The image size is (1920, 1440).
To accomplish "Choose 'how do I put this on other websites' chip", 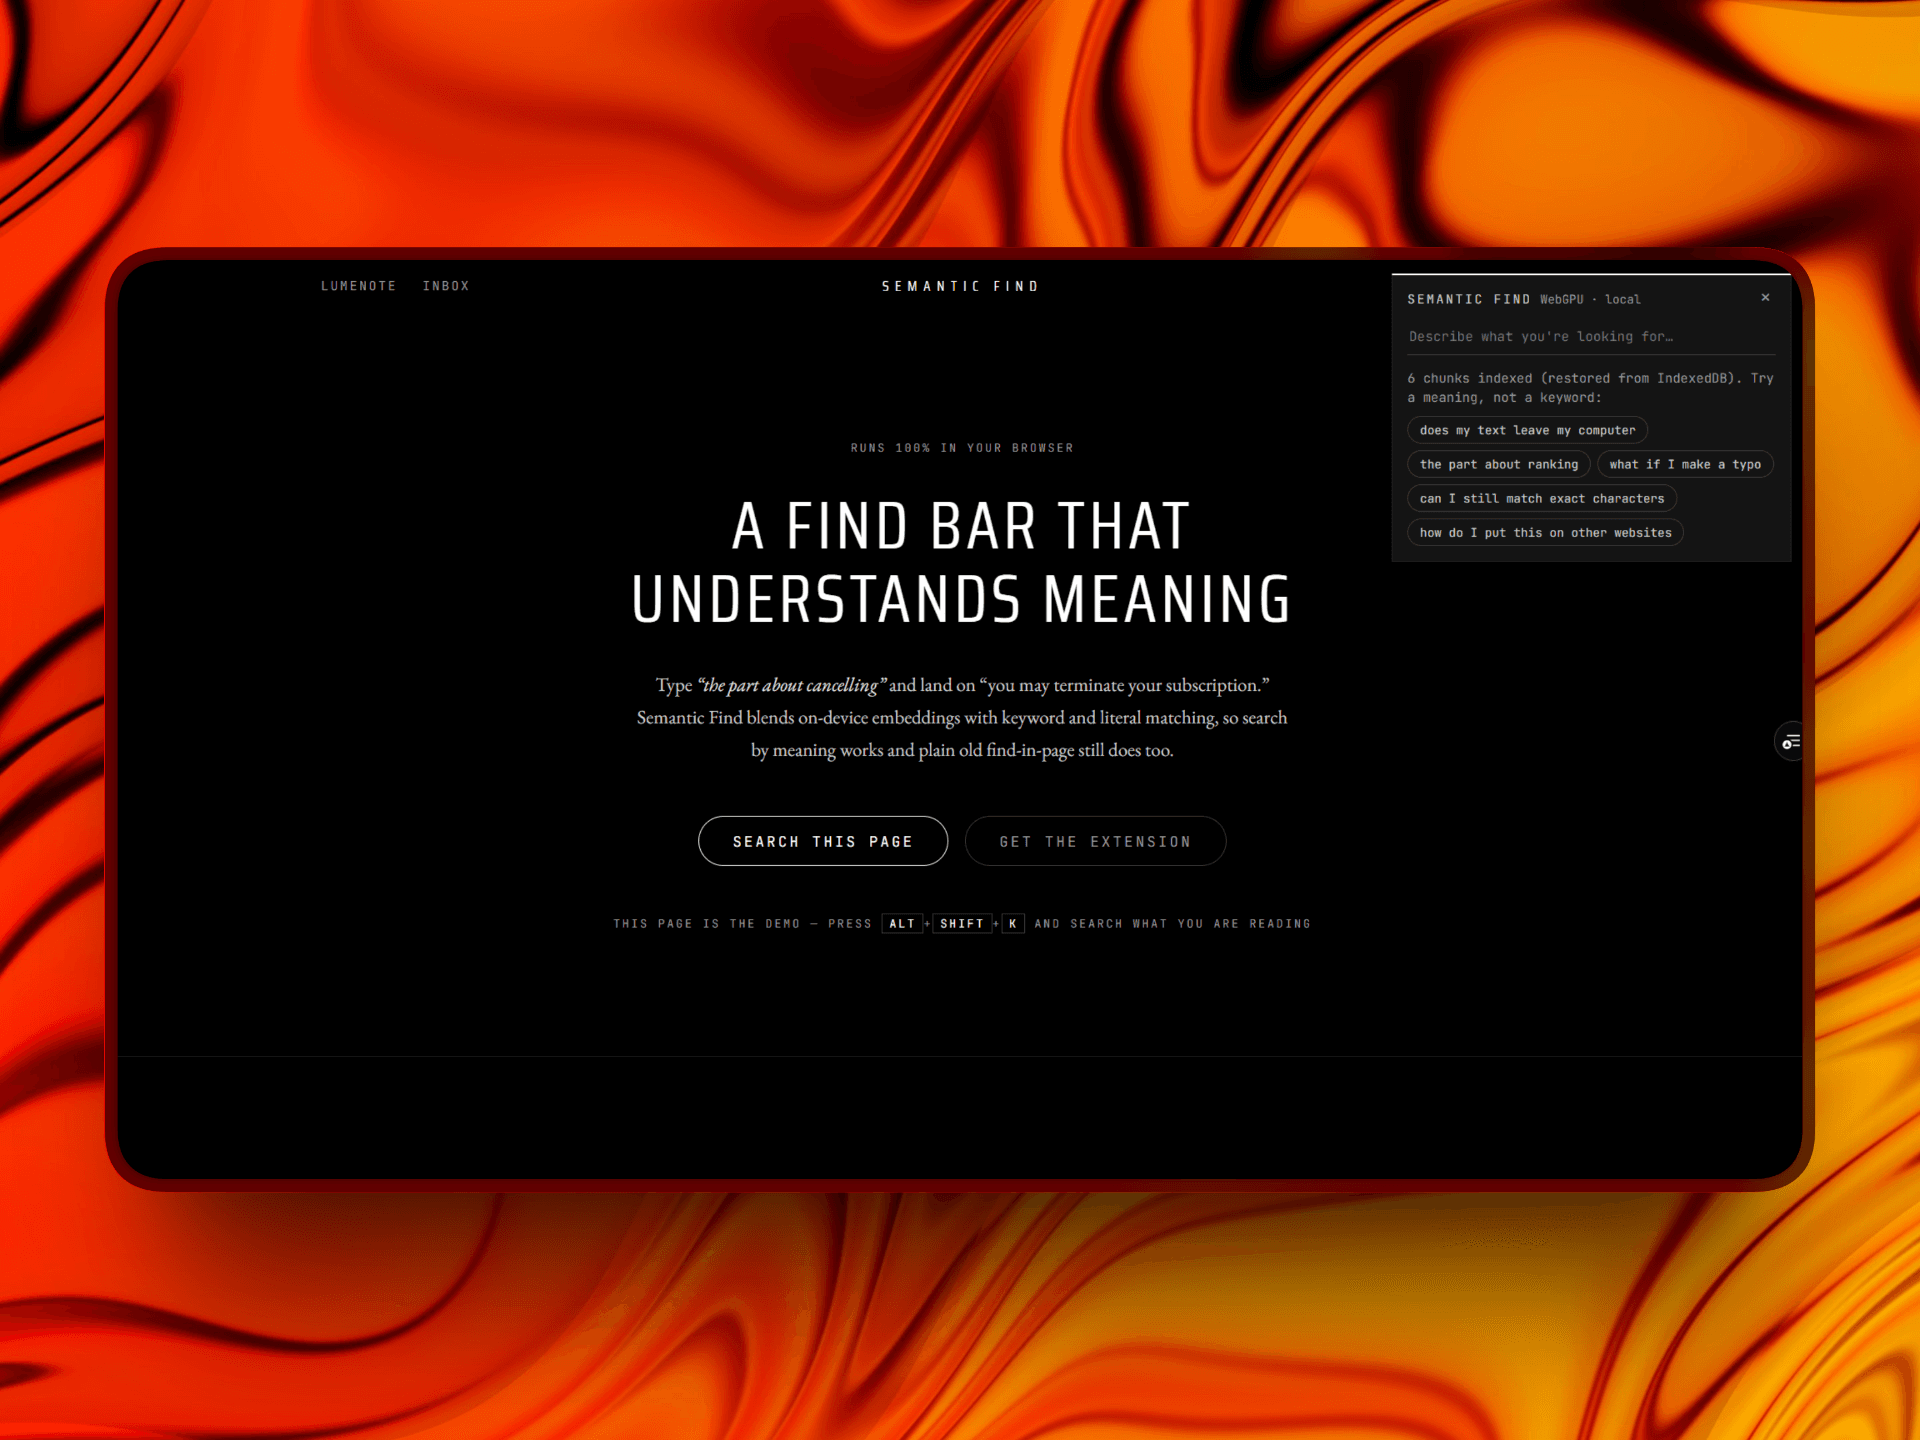I will pos(1545,532).
